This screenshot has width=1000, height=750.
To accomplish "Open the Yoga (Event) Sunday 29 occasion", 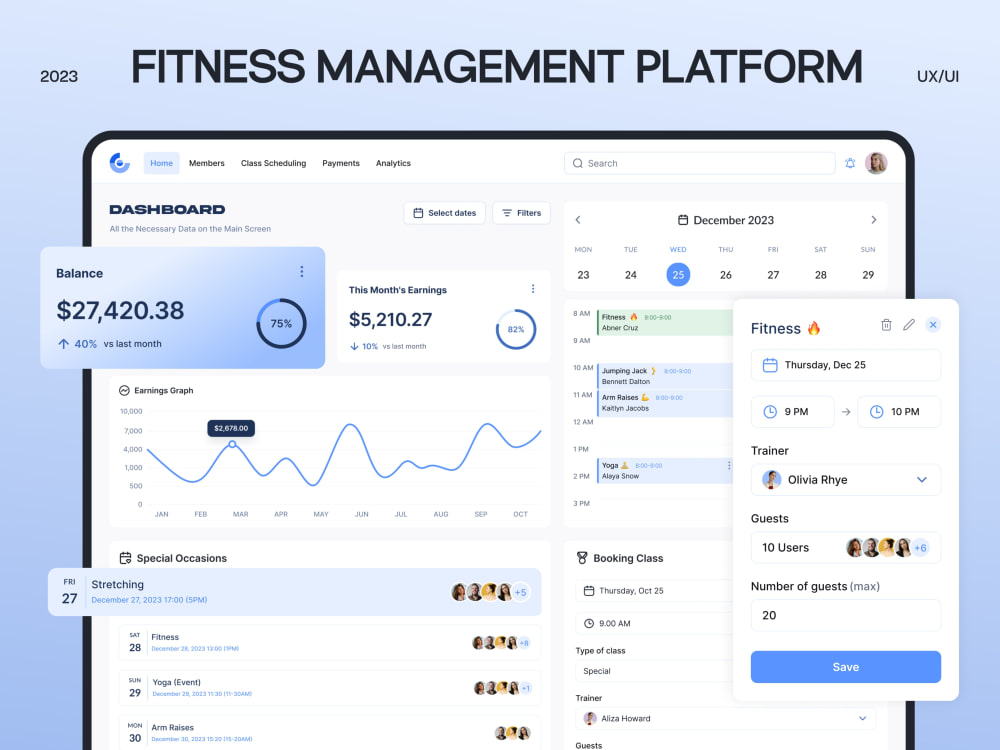I will (x=330, y=688).
